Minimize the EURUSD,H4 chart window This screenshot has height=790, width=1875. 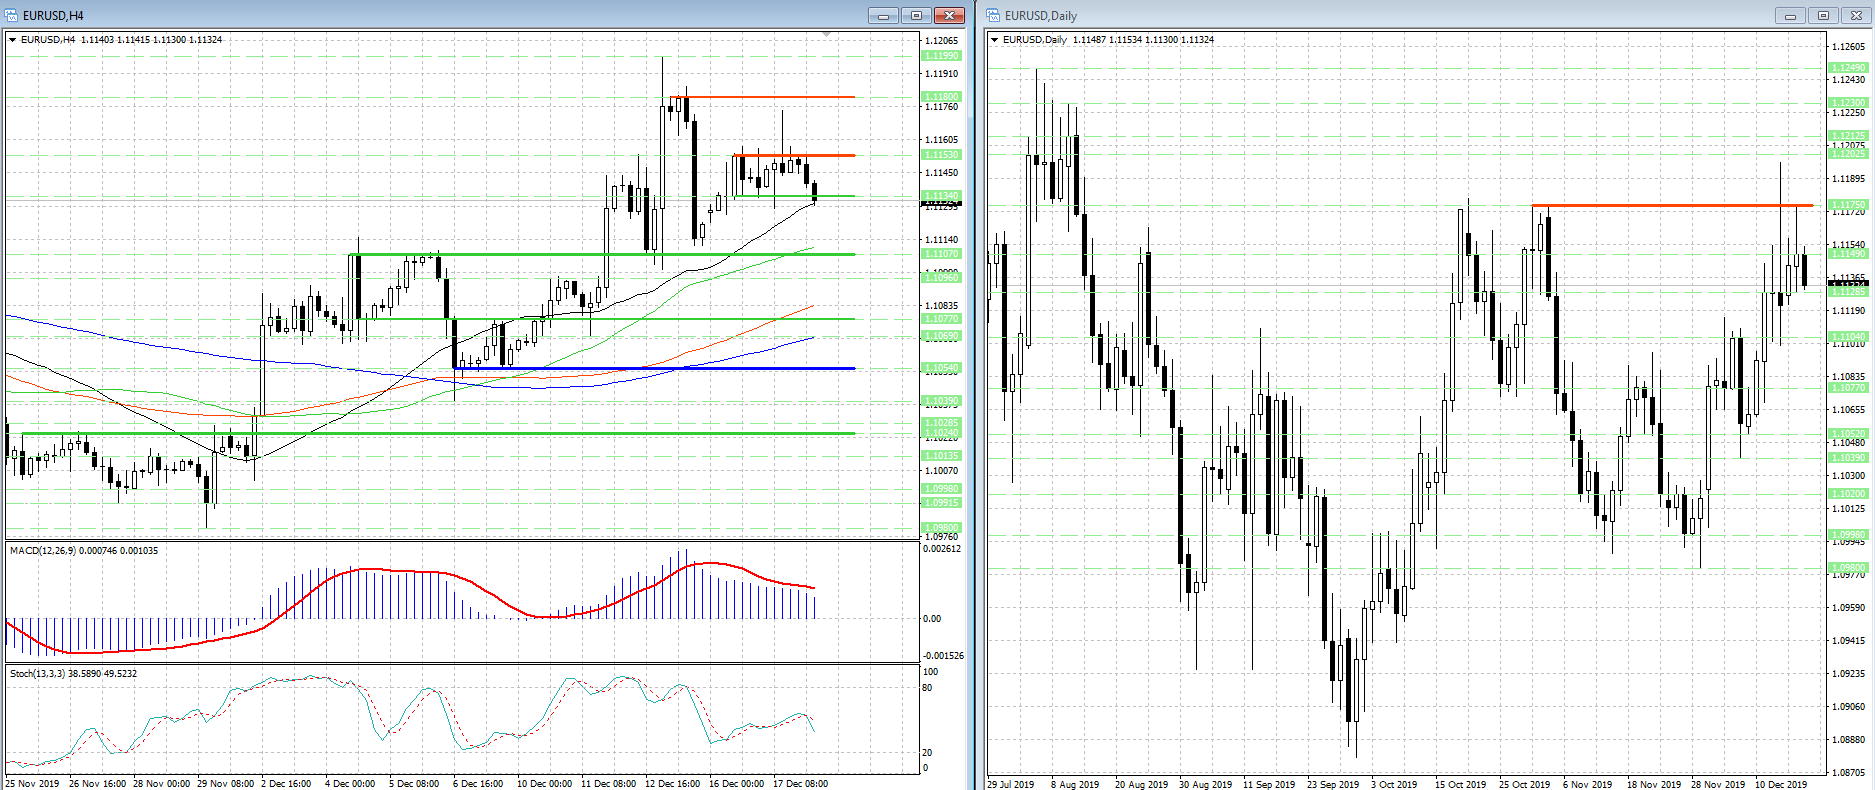pos(884,15)
